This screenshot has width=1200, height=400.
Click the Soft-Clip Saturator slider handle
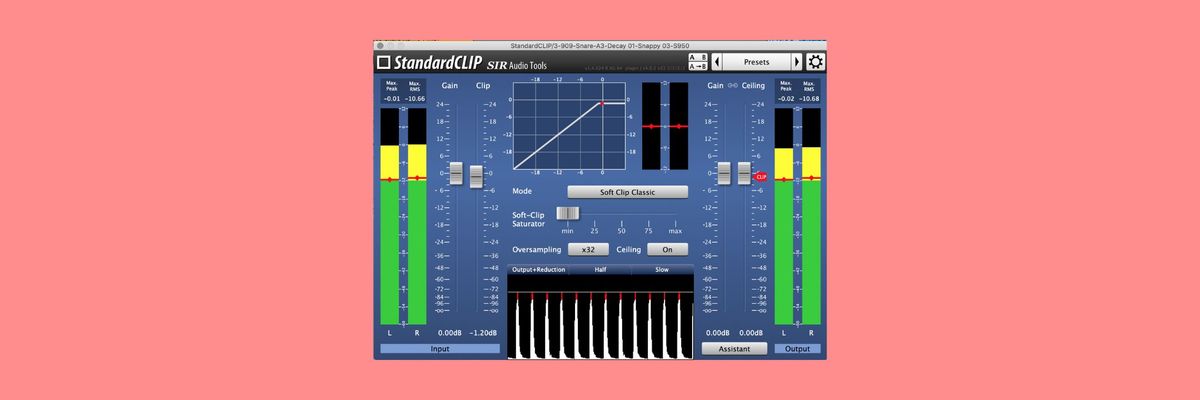pyautogui.click(x=567, y=213)
